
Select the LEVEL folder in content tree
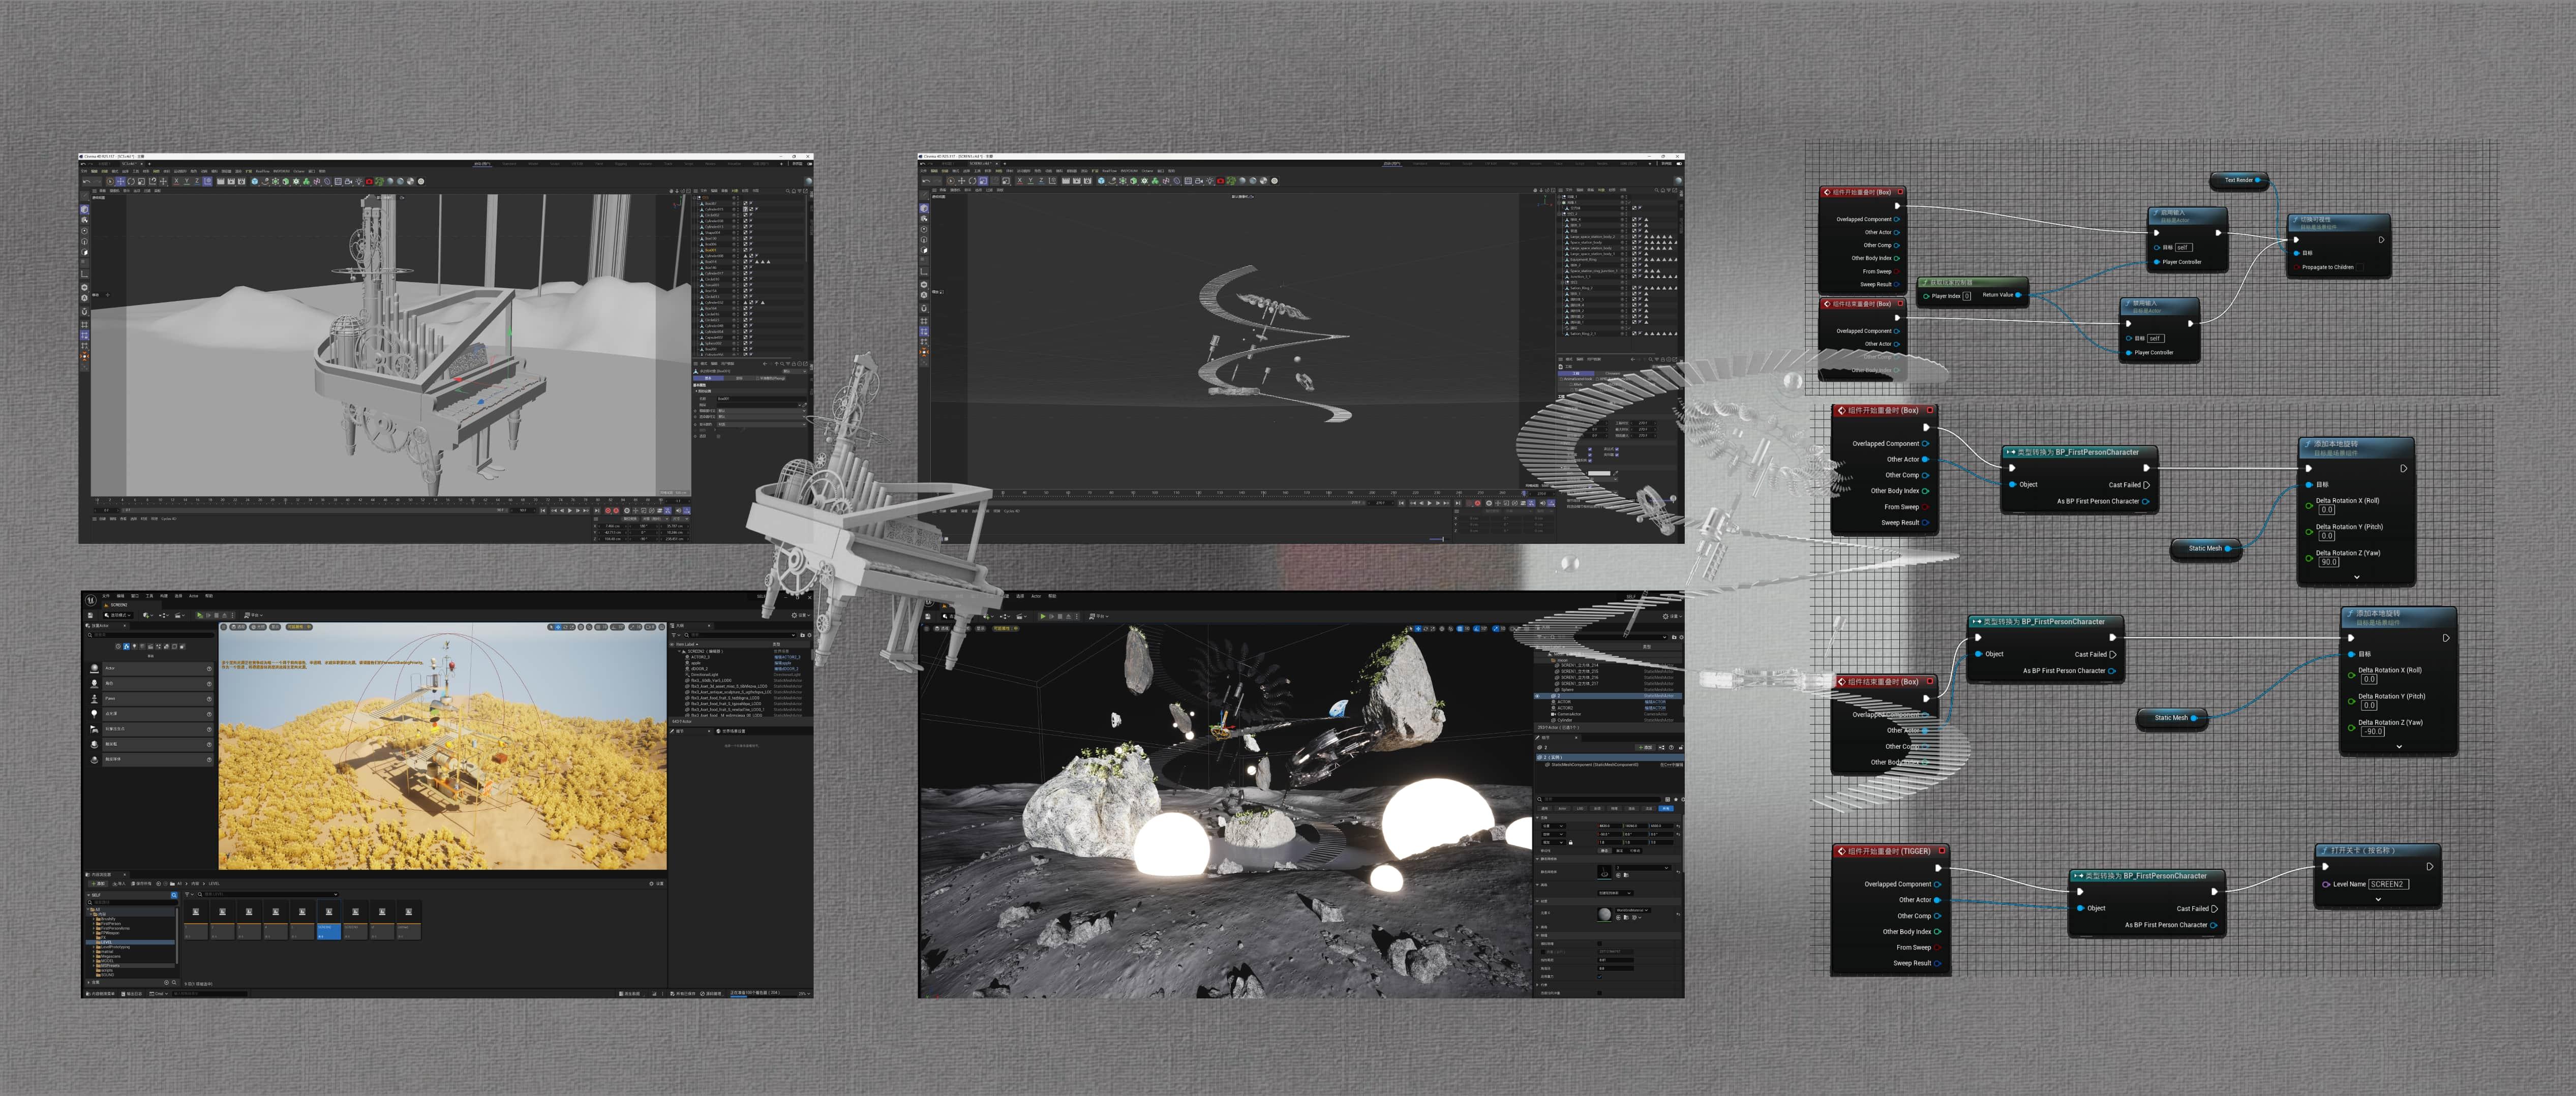point(106,942)
